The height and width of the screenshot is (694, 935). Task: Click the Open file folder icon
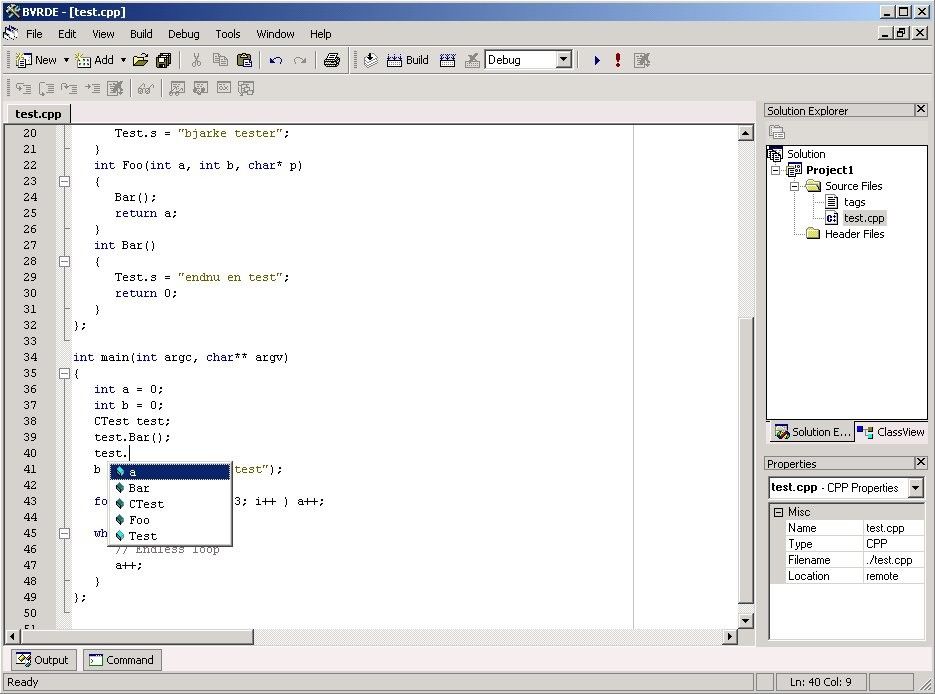[140, 60]
